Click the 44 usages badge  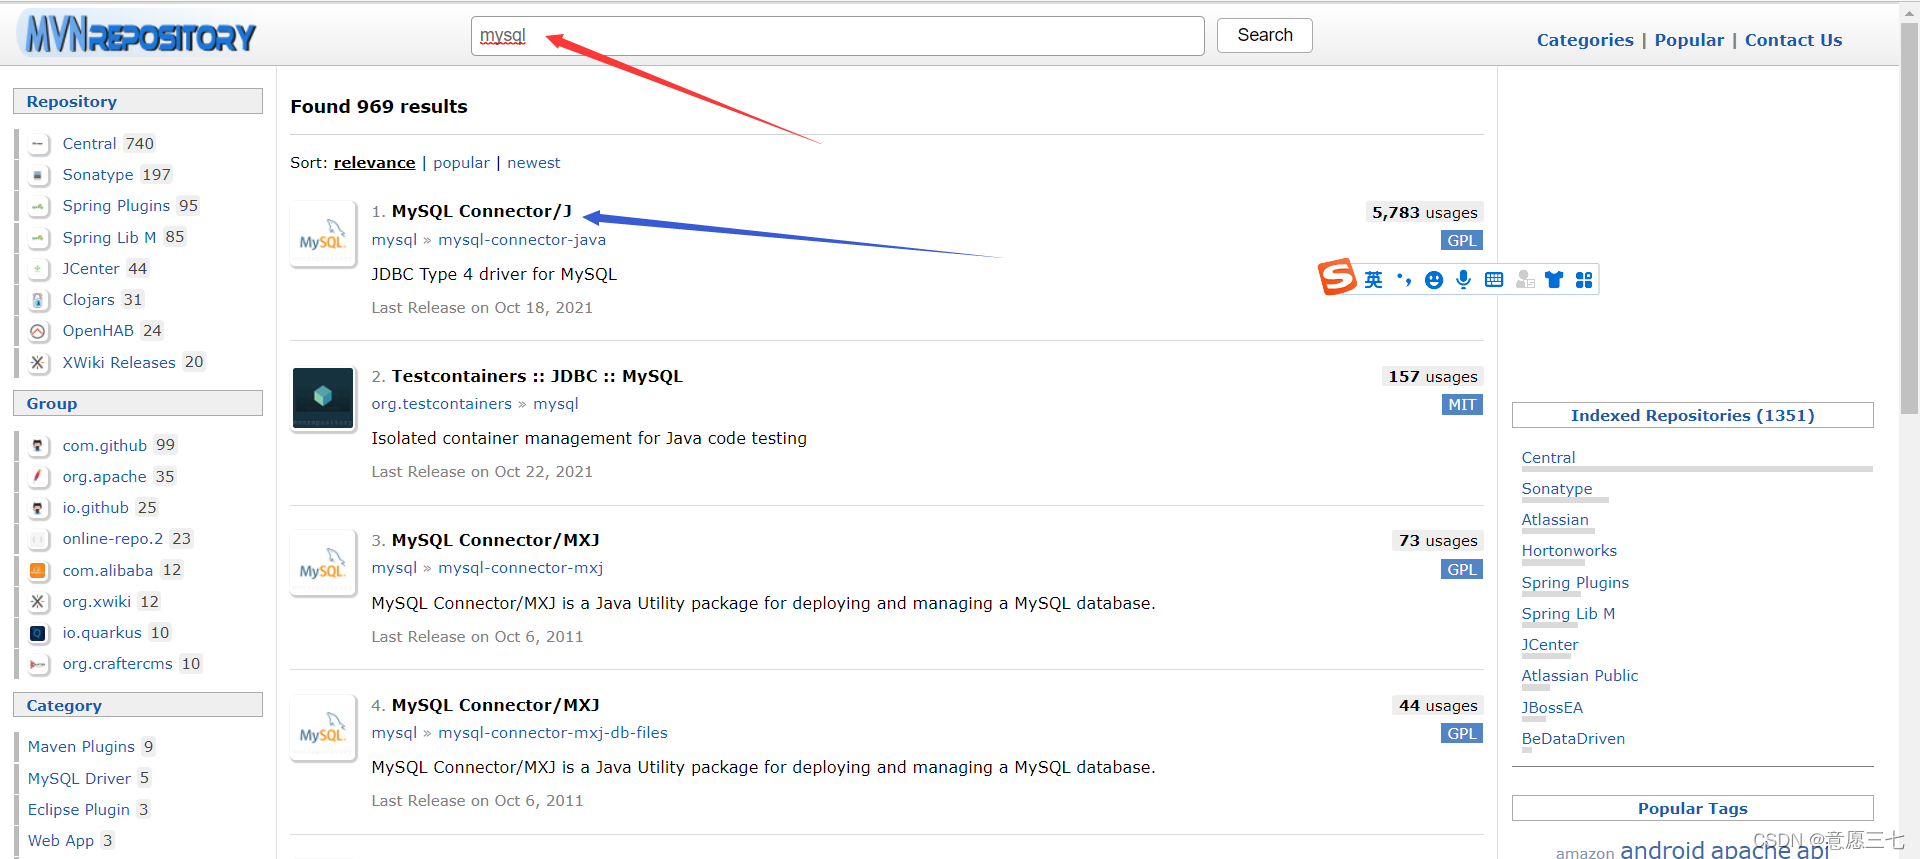[x=1438, y=705]
